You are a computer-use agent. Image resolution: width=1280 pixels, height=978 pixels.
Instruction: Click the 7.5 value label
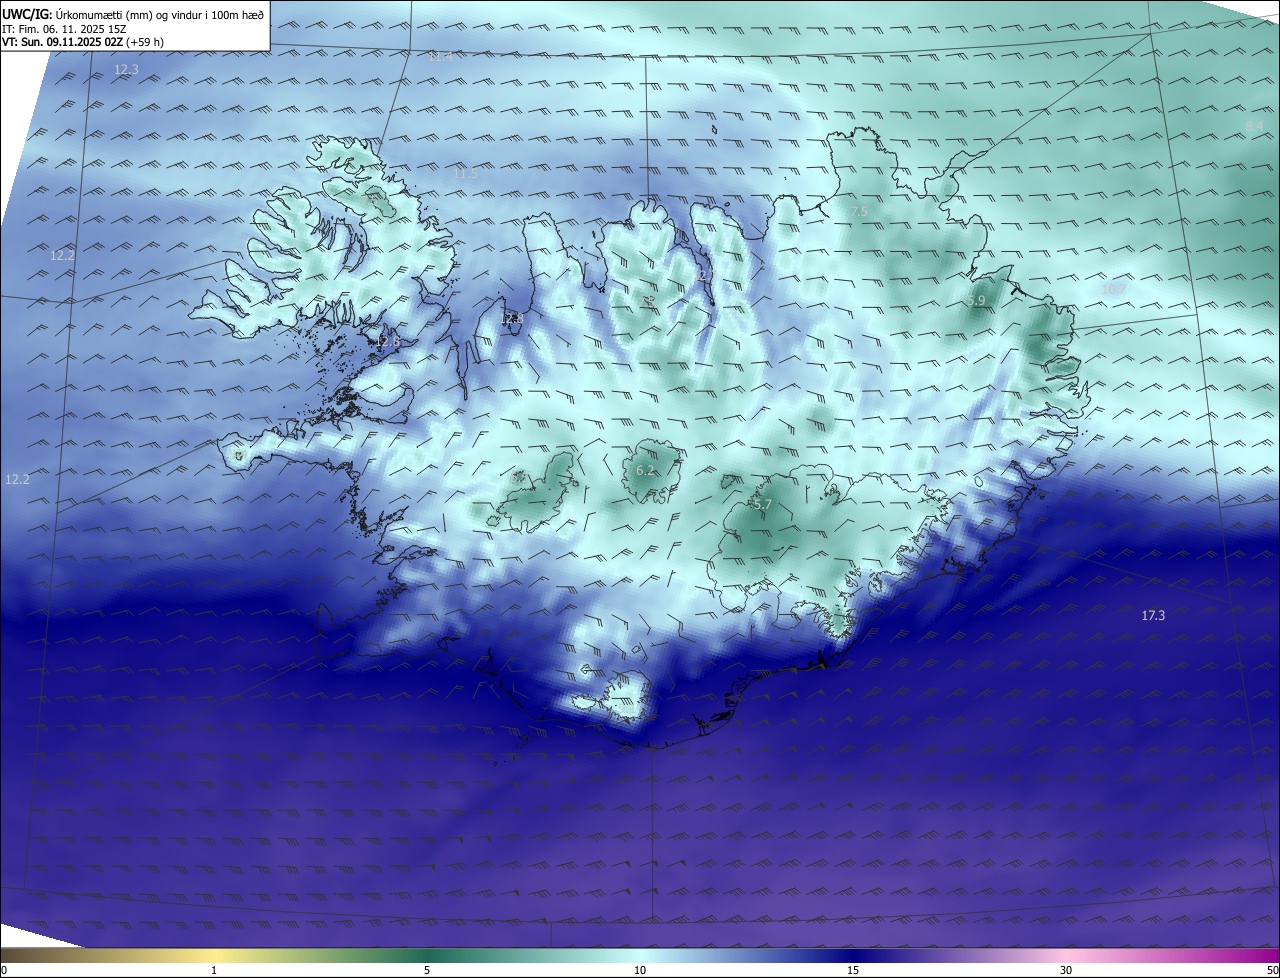tap(859, 211)
